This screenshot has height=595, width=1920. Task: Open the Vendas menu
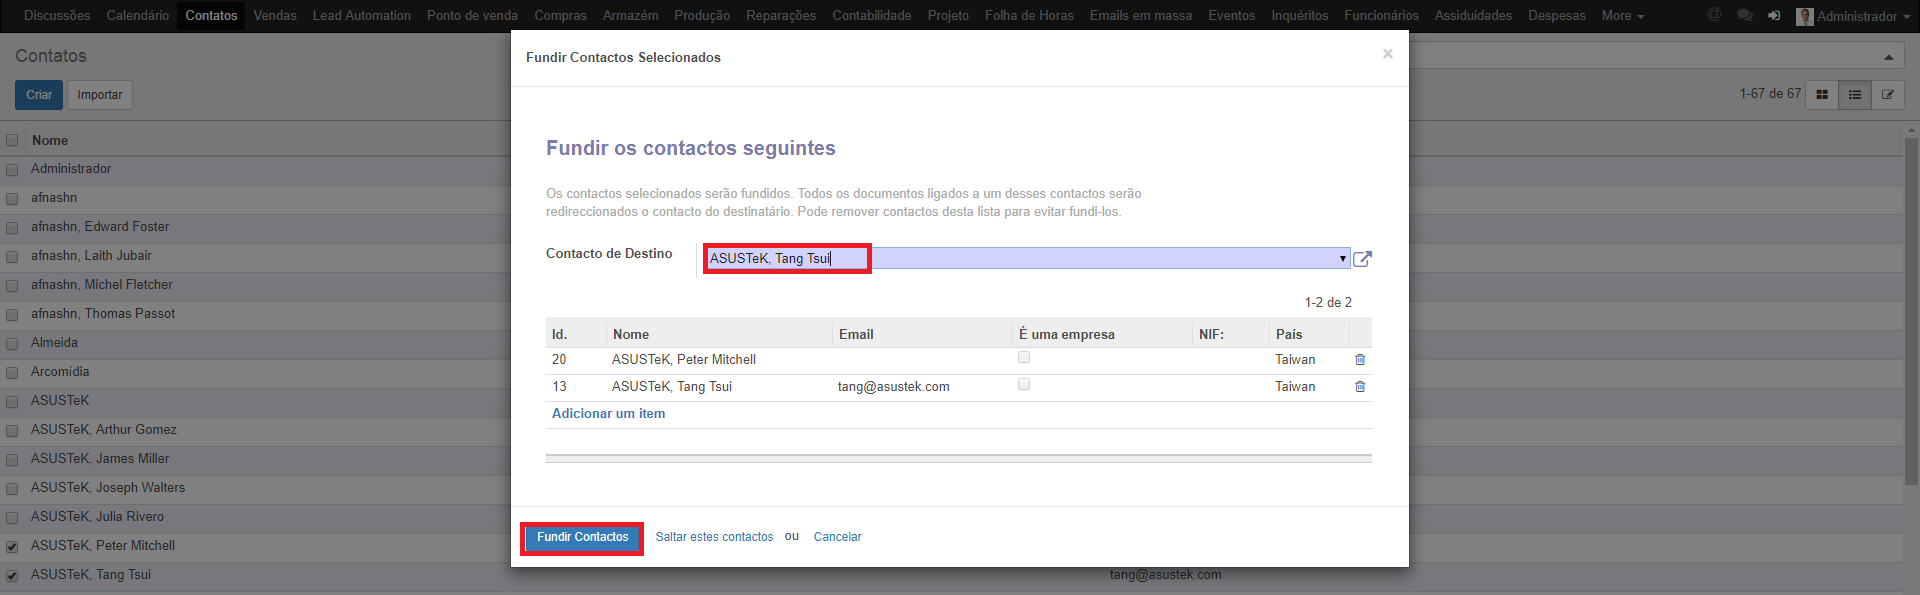tap(275, 16)
